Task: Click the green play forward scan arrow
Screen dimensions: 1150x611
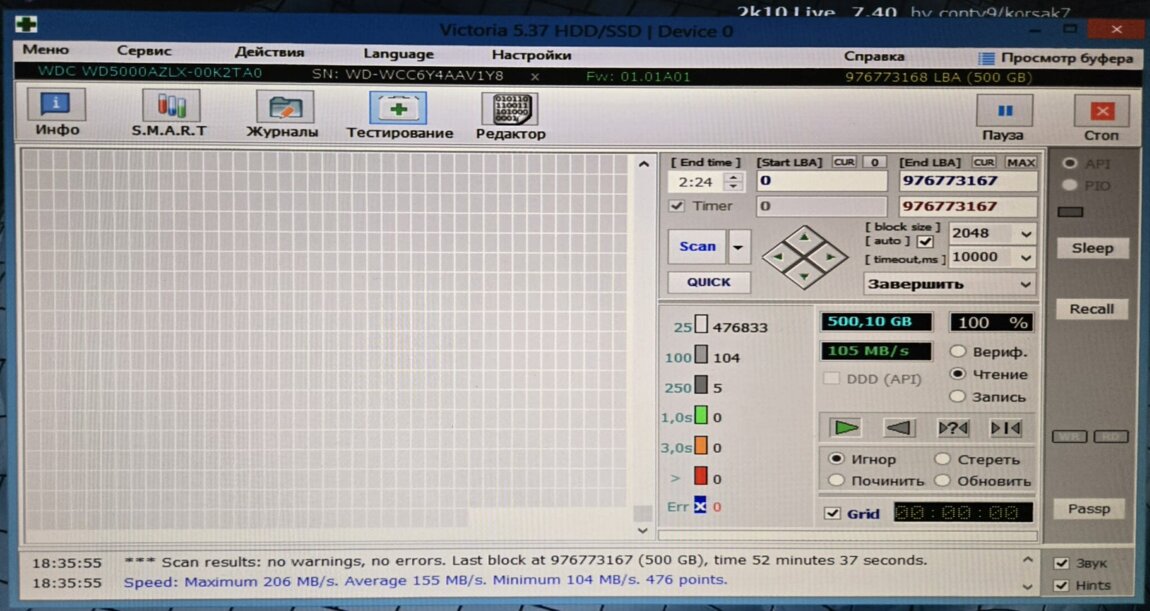Action: tap(846, 428)
